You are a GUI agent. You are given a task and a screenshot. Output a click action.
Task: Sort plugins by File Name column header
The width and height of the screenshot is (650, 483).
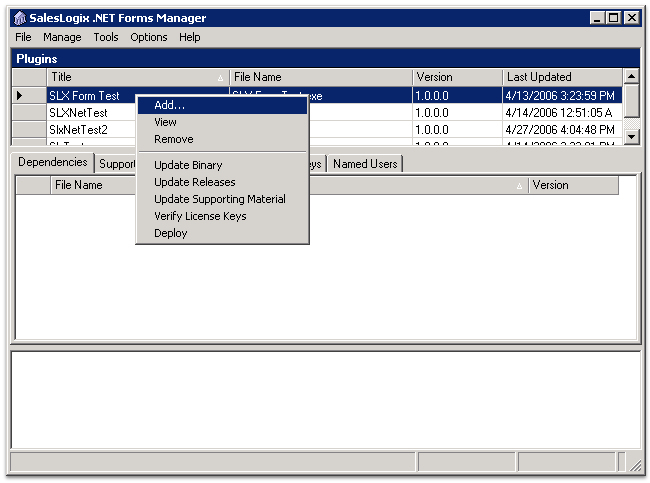pyautogui.click(x=320, y=77)
